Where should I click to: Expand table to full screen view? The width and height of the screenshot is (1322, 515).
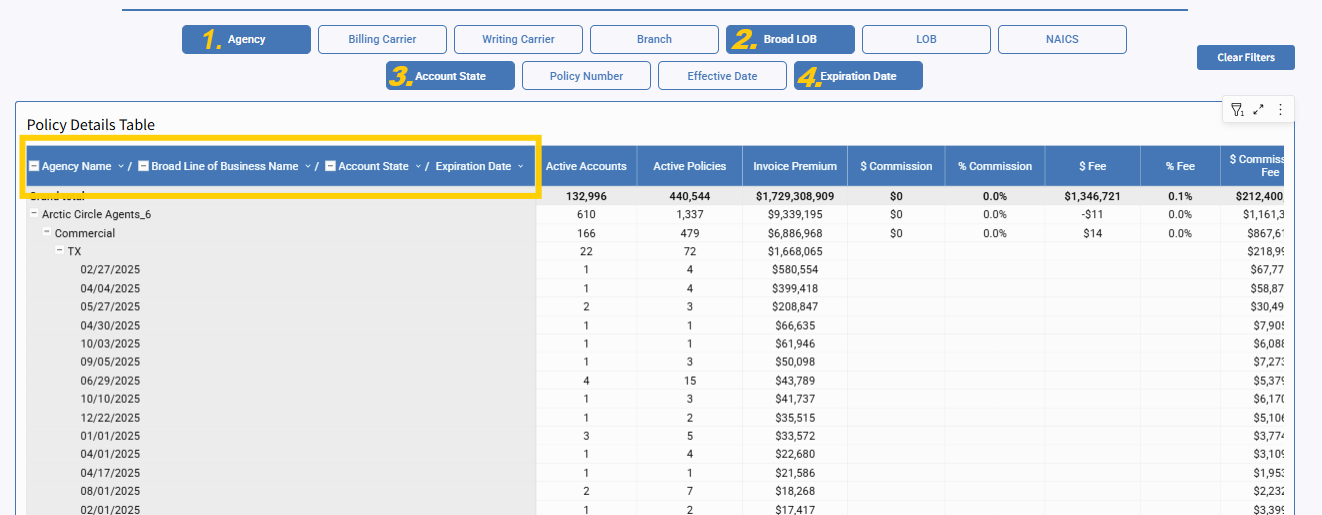(x=1259, y=110)
